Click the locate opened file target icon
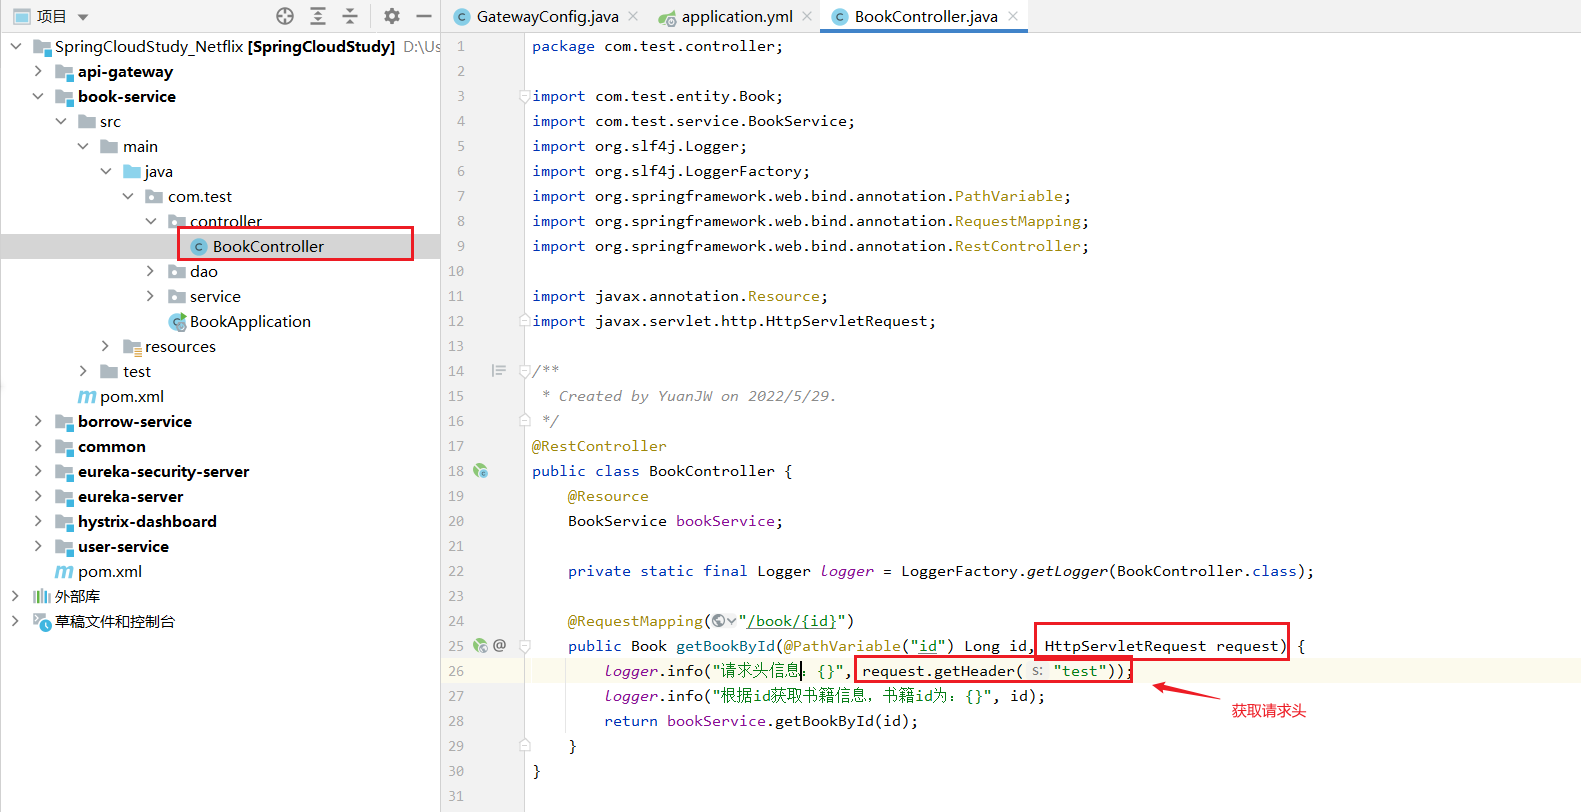 [285, 16]
